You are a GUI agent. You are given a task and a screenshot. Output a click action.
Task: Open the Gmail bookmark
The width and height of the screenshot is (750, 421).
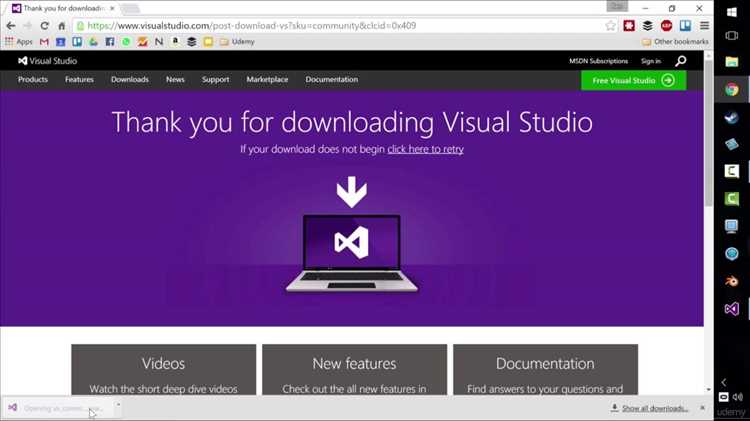pyautogui.click(x=44, y=42)
